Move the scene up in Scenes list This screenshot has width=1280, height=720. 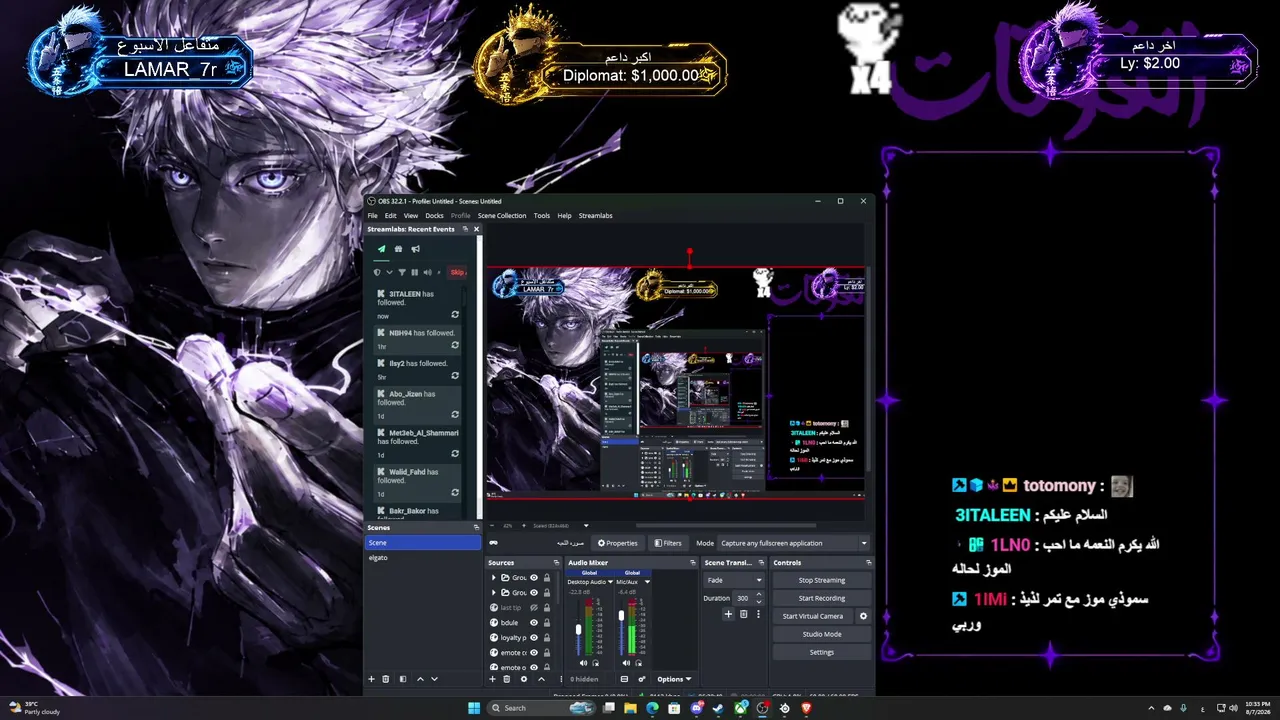[420, 679]
